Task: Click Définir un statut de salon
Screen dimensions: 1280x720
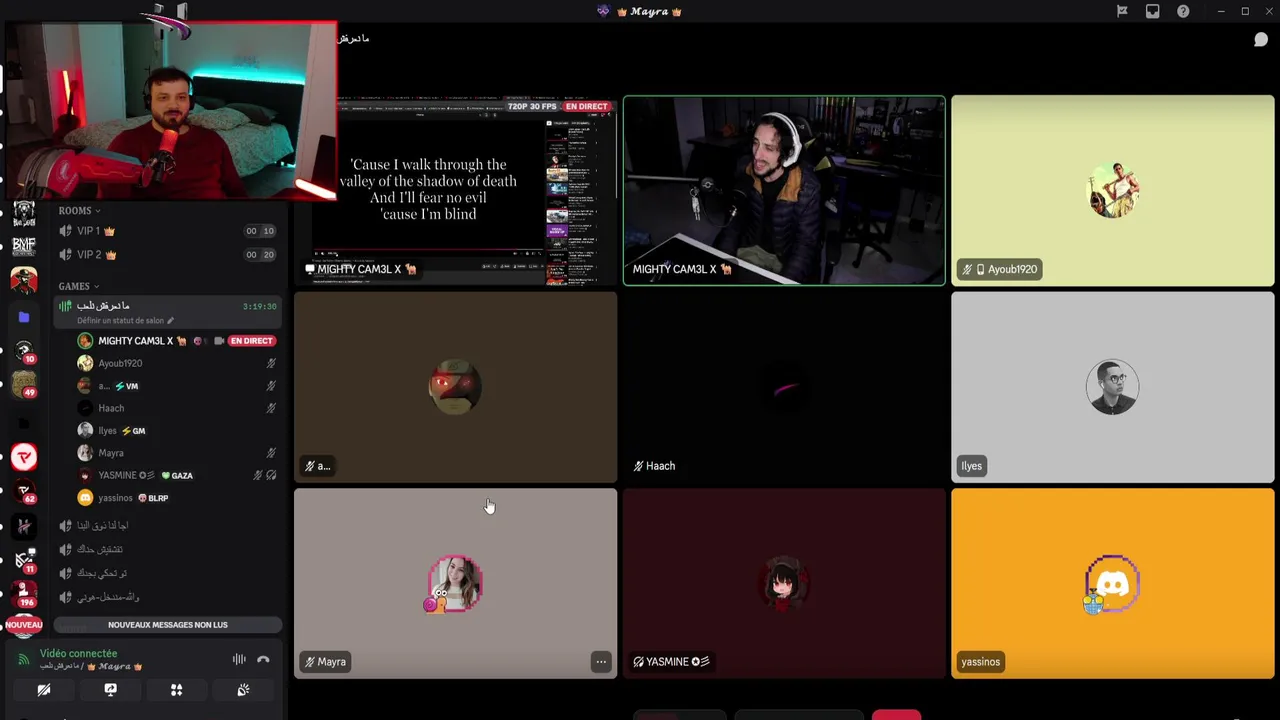Action: pos(120,321)
